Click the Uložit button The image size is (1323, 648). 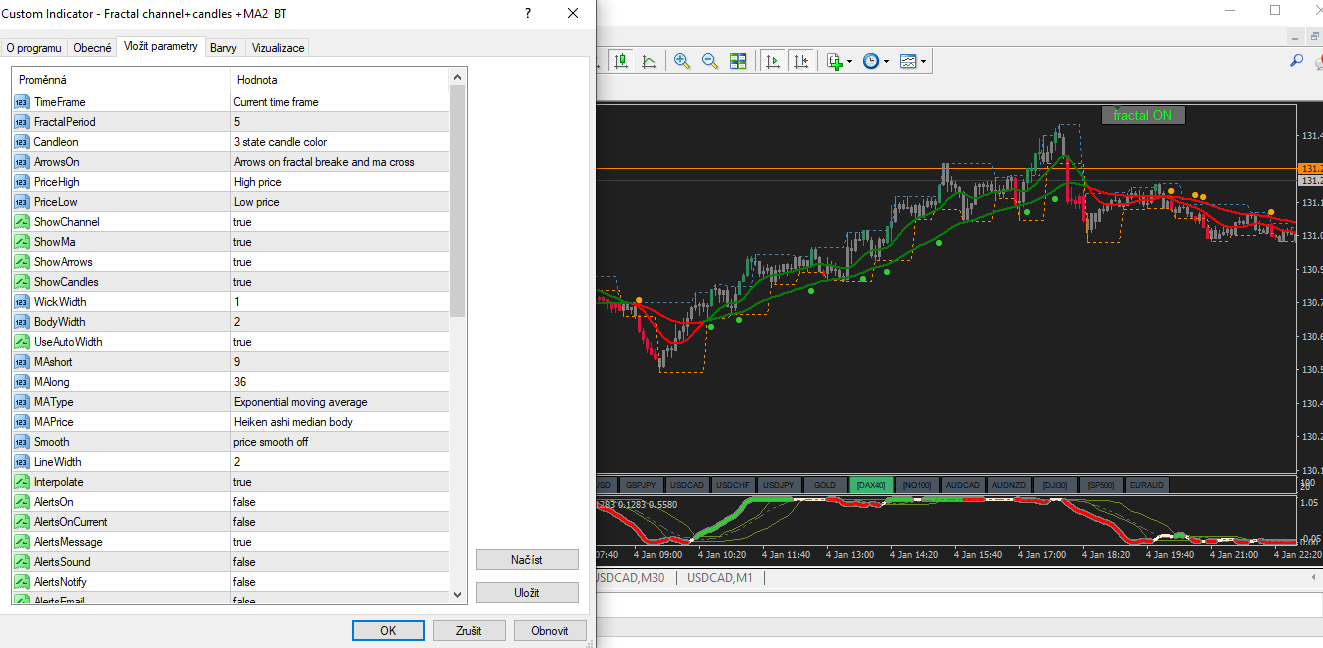[x=527, y=592]
